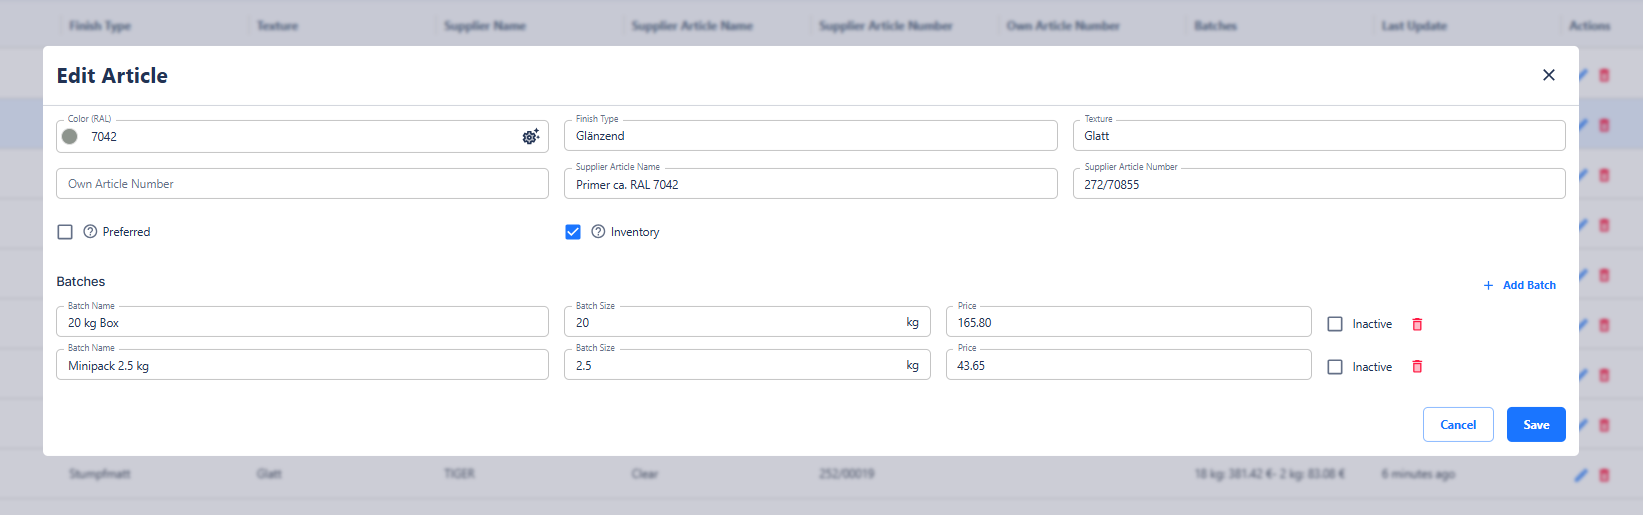Image resolution: width=1643 pixels, height=515 pixels.
Task: Click the Finish Type field with Glänzend
Action: coord(810,136)
